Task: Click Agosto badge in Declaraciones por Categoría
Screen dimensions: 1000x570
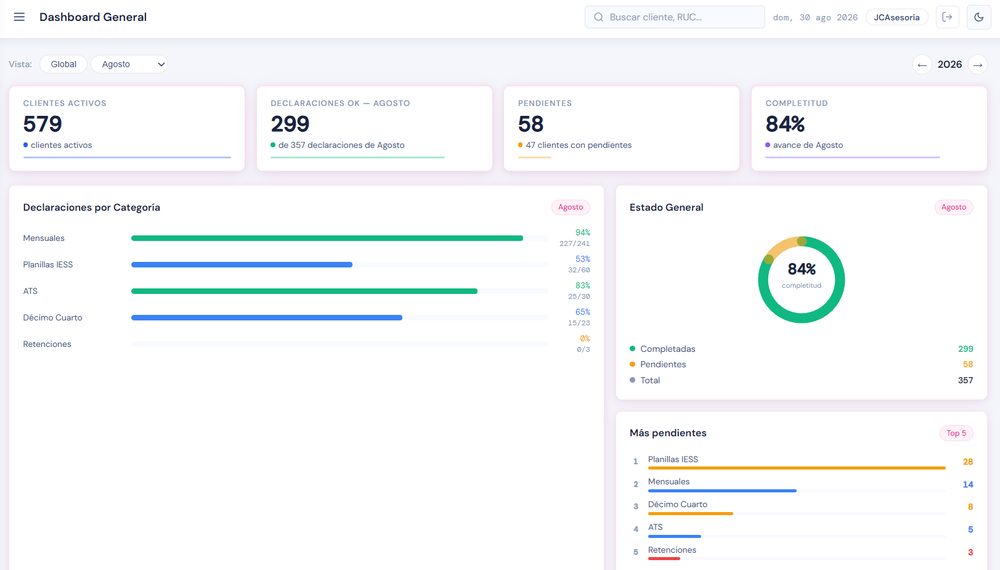Action: pyautogui.click(x=571, y=207)
